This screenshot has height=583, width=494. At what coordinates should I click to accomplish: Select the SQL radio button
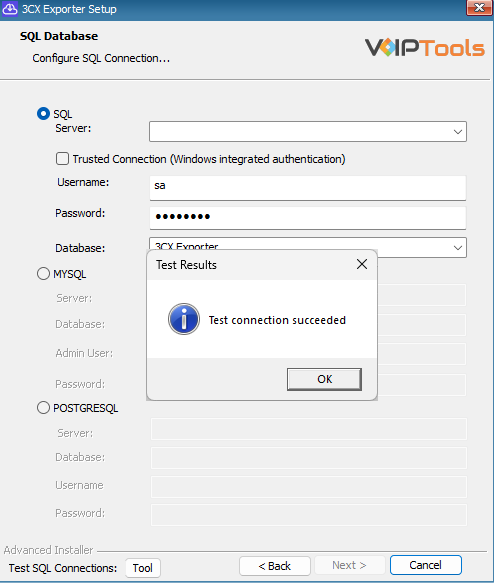(x=43, y=113)
